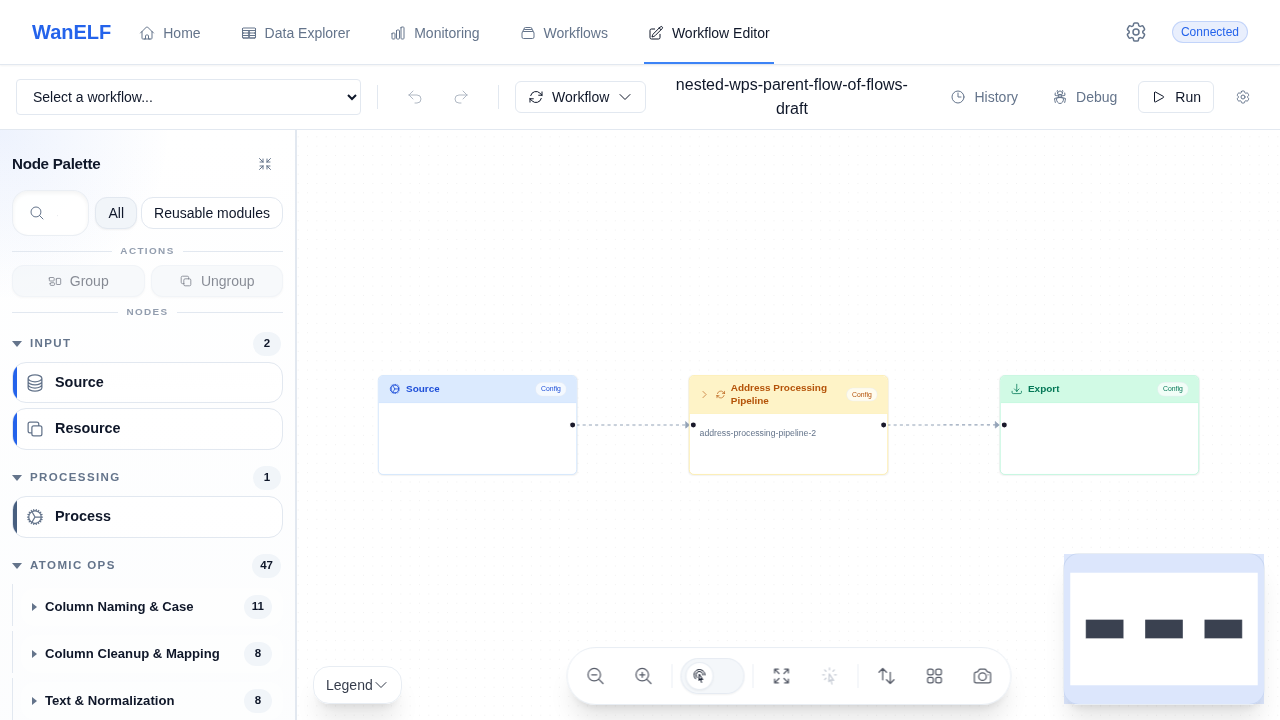The width and height of the screenshot is (1280, 720).
Task: Open the Debug panel
Action: click(x=1085, y=97)
